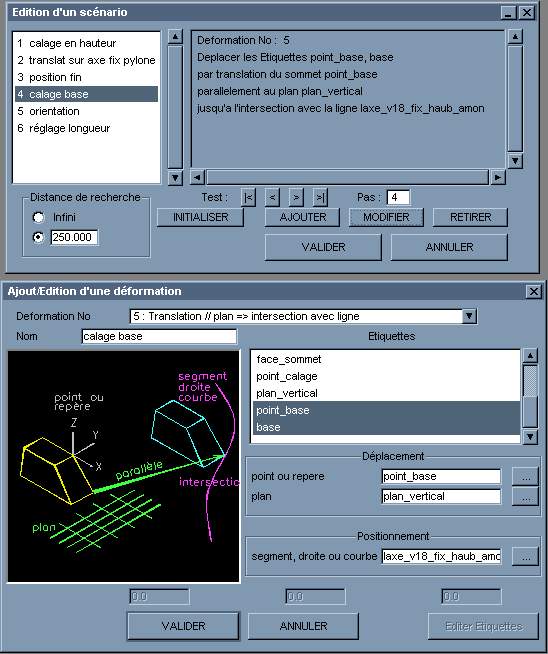Browse for the 'point ou repere' value

(x=525, y=477)
